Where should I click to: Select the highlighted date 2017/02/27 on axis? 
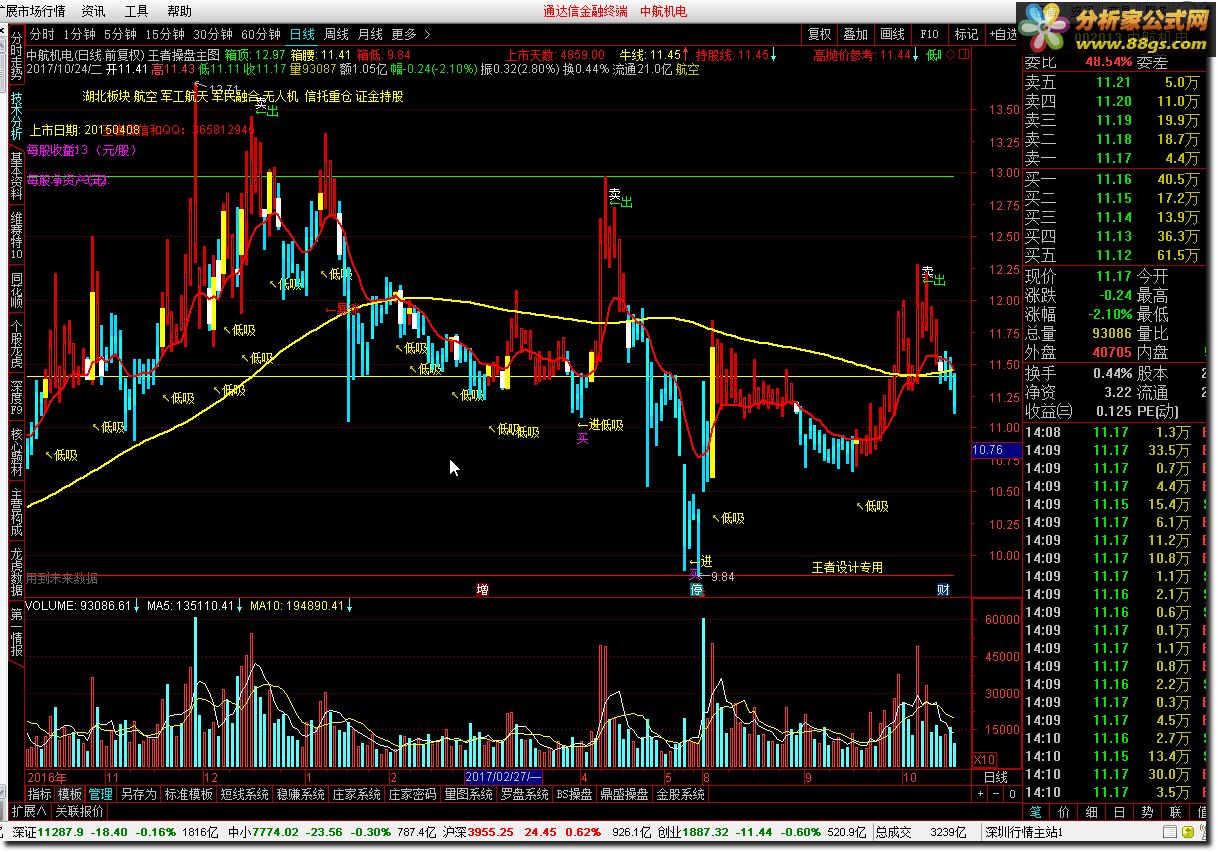click(504, 777)
